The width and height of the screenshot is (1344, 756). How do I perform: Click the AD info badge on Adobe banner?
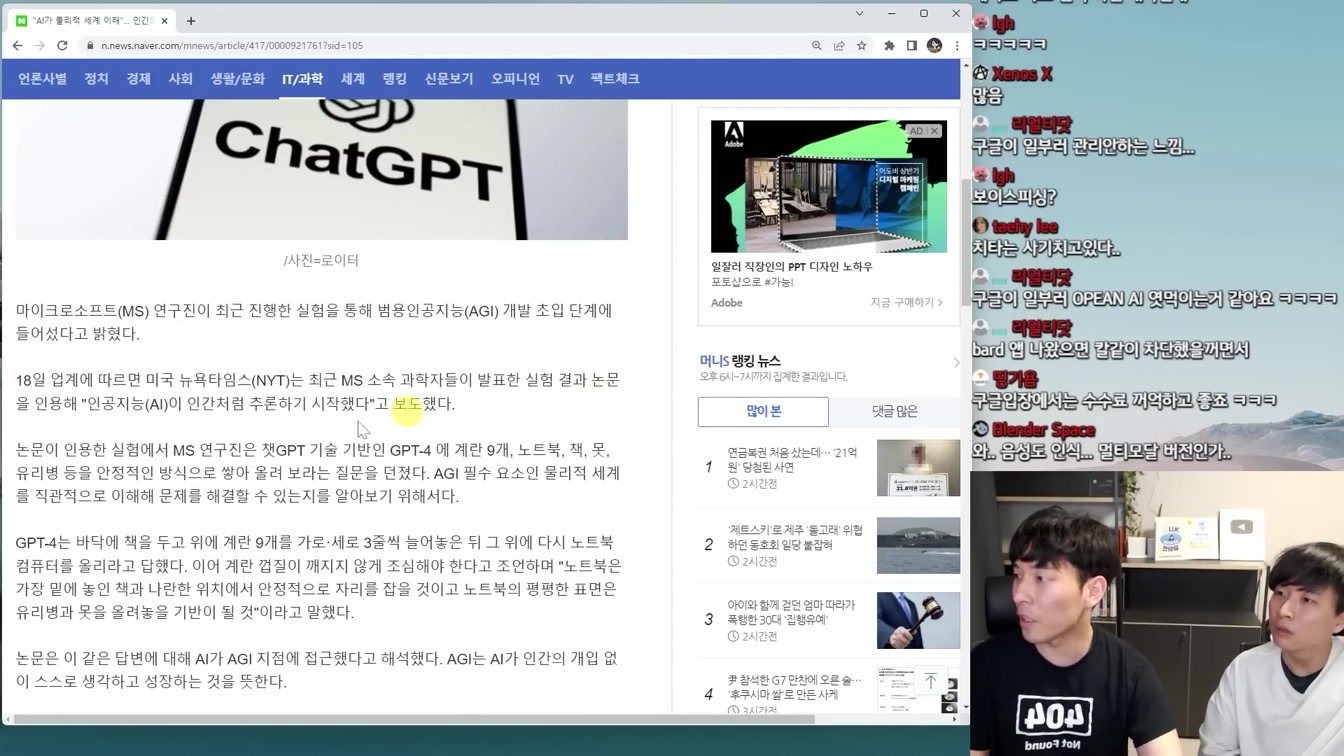[916, 131]
